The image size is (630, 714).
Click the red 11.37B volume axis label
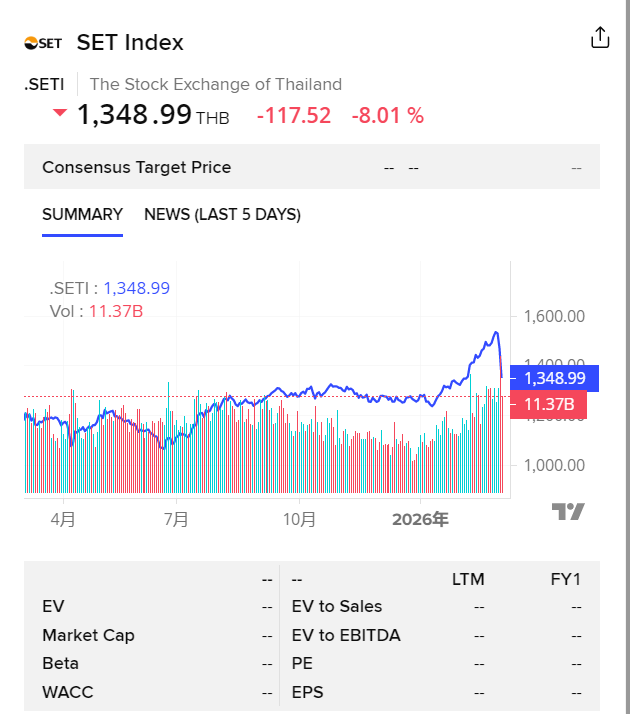(548, 404)
